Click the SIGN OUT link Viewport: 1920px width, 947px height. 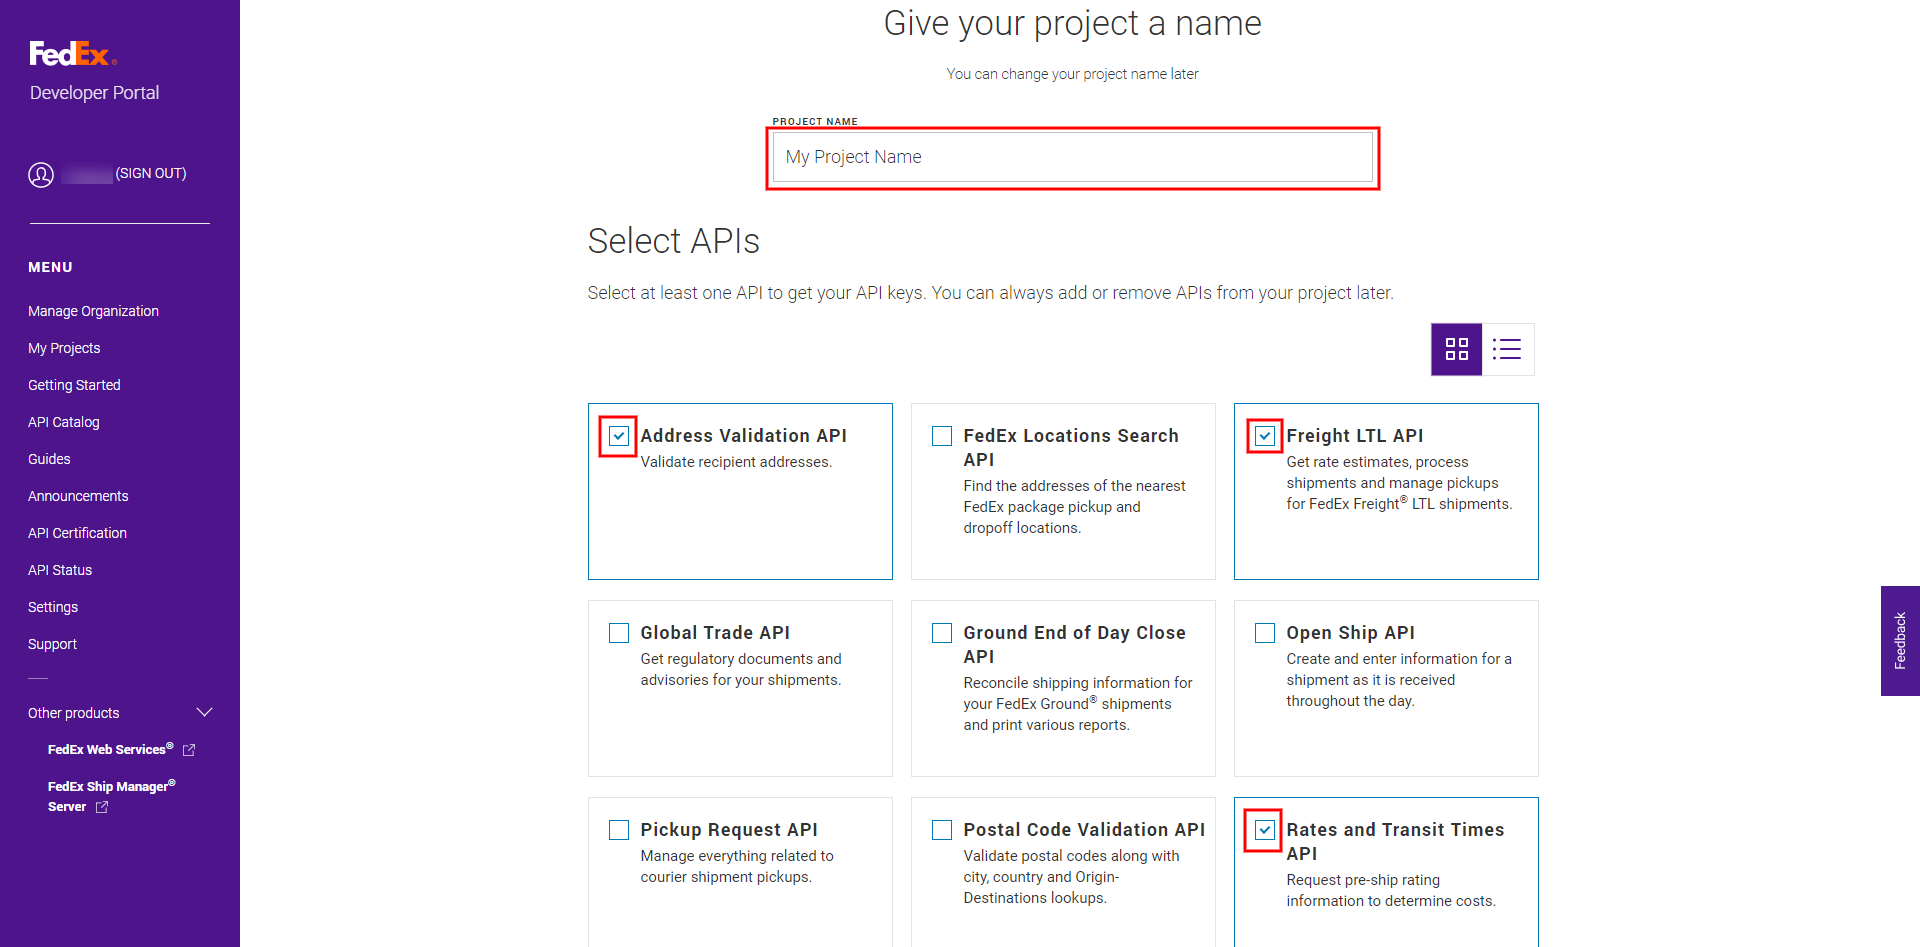coord(151,173)
